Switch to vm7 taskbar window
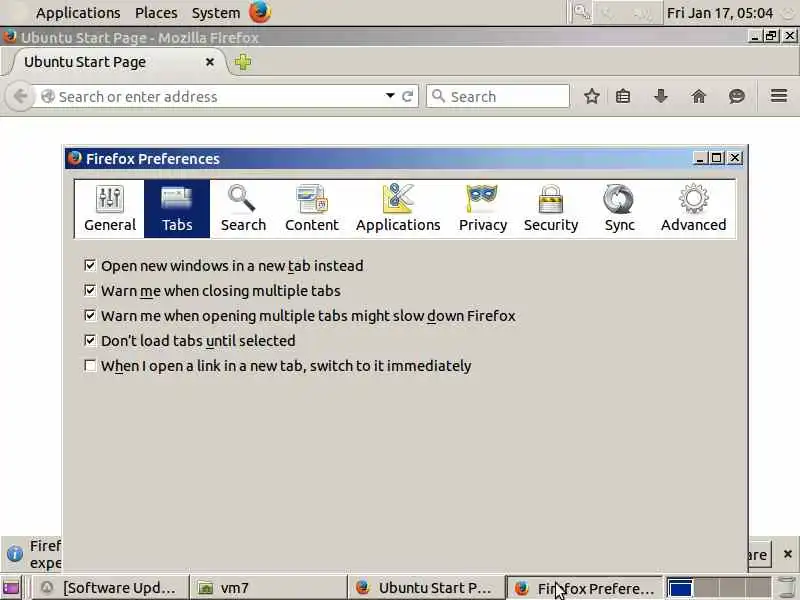The width and height of the screenshot is (800, 600). coord(268,588)
